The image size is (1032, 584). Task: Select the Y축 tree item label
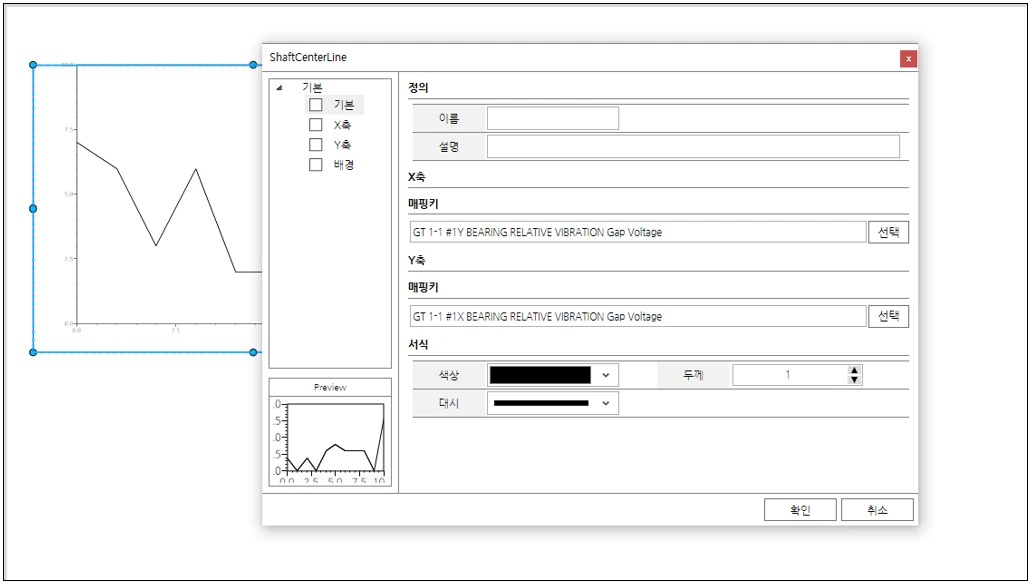[x=342, y=144]
